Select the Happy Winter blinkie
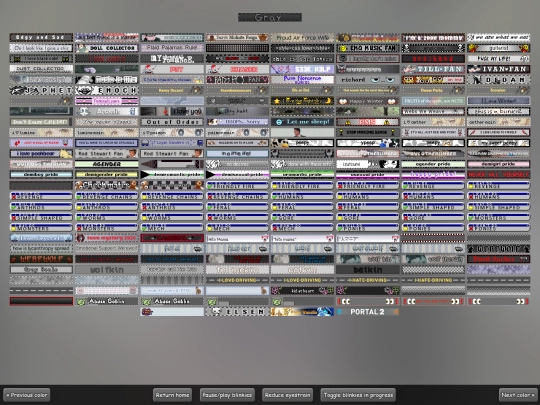 click(x=368, y=101)
